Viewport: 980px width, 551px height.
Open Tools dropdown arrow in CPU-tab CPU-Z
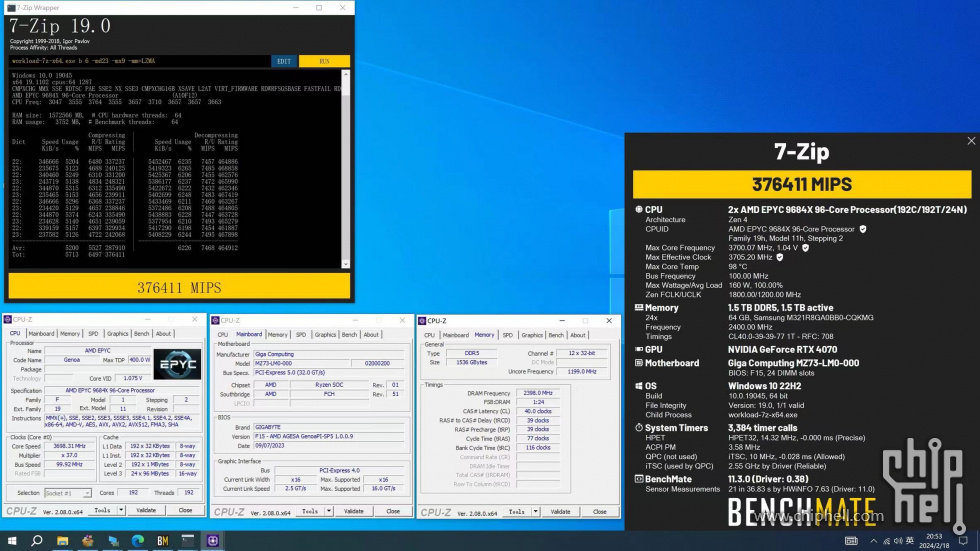[x=121, y=510]
